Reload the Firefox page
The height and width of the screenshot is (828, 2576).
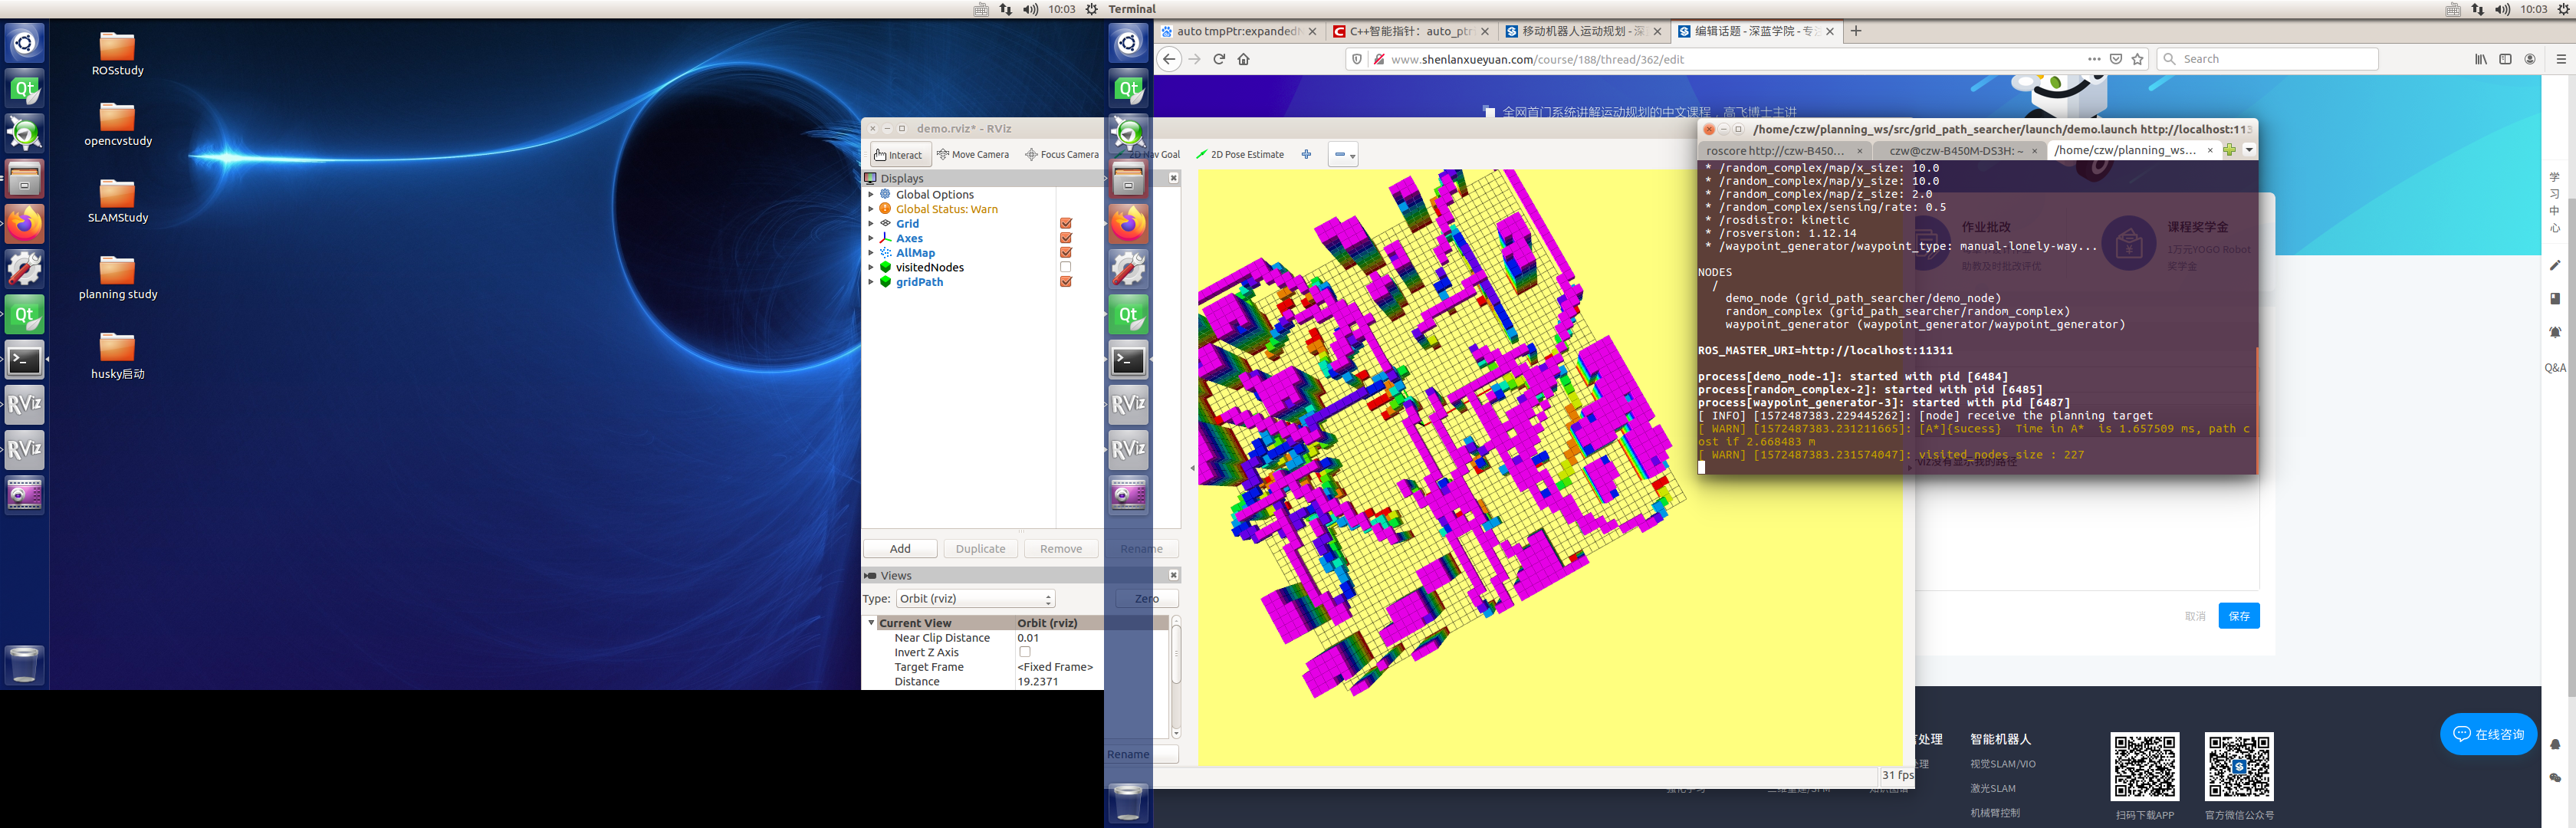pyautogui.click(x=1219, y=59)
